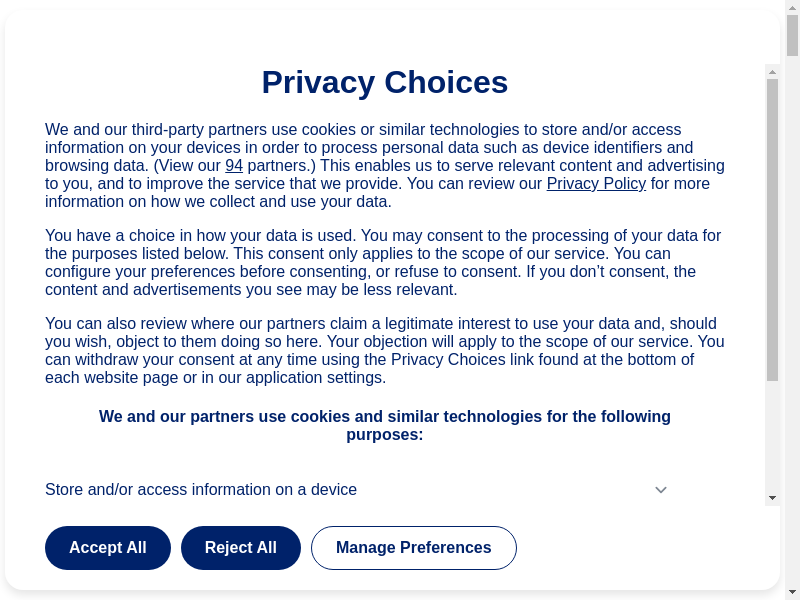
Task: Click the page scrollbar's down arrow
Action: click(792, 592)
